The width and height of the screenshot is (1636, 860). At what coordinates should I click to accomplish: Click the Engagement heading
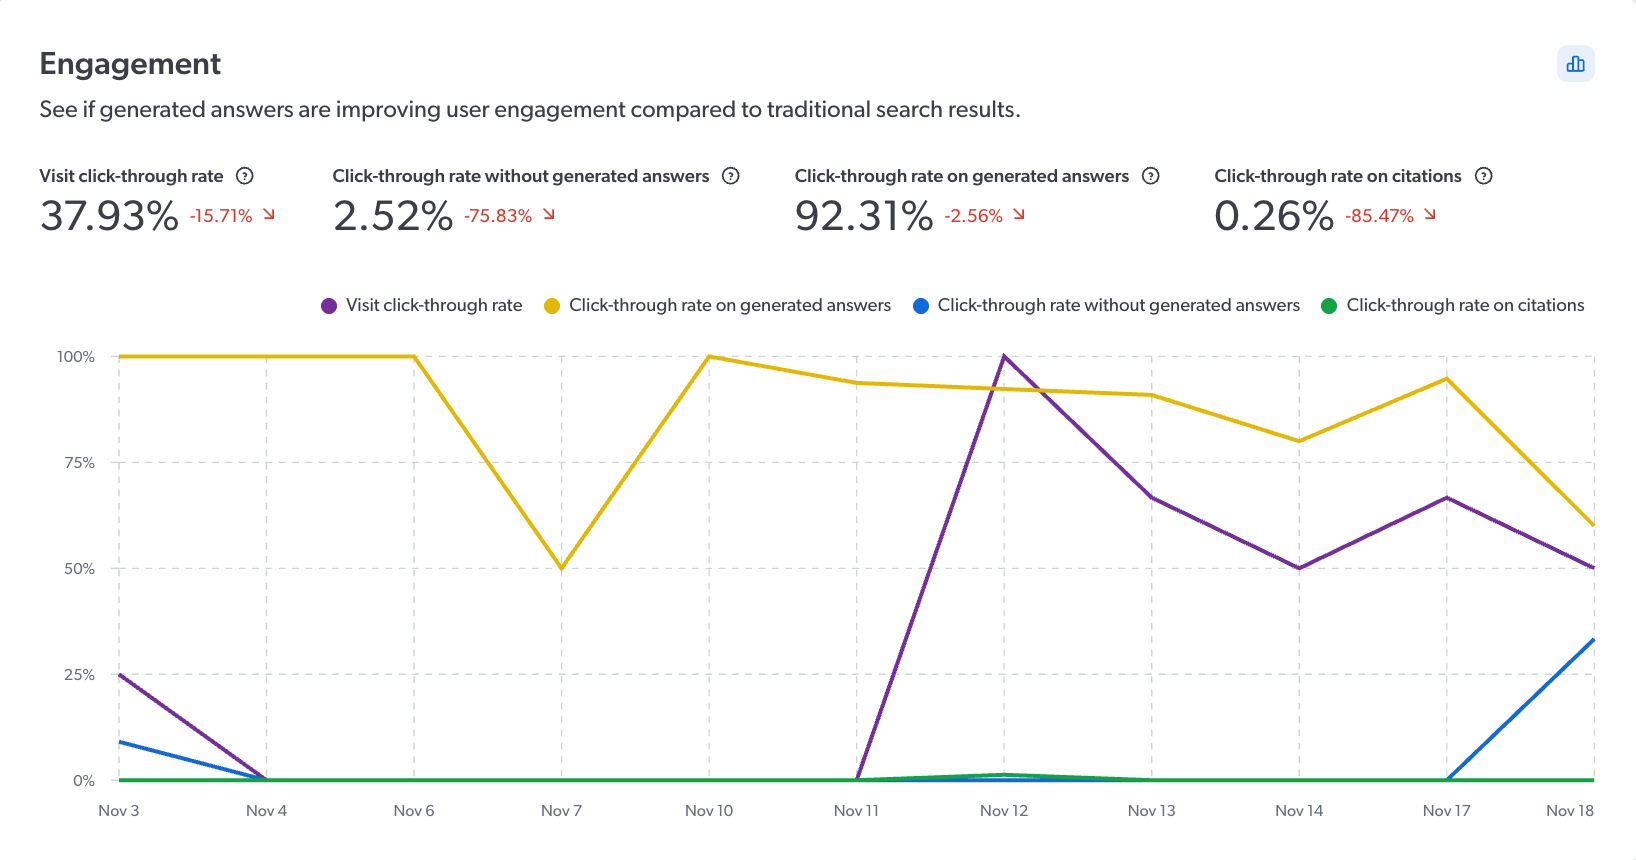[x=129, y=64]
